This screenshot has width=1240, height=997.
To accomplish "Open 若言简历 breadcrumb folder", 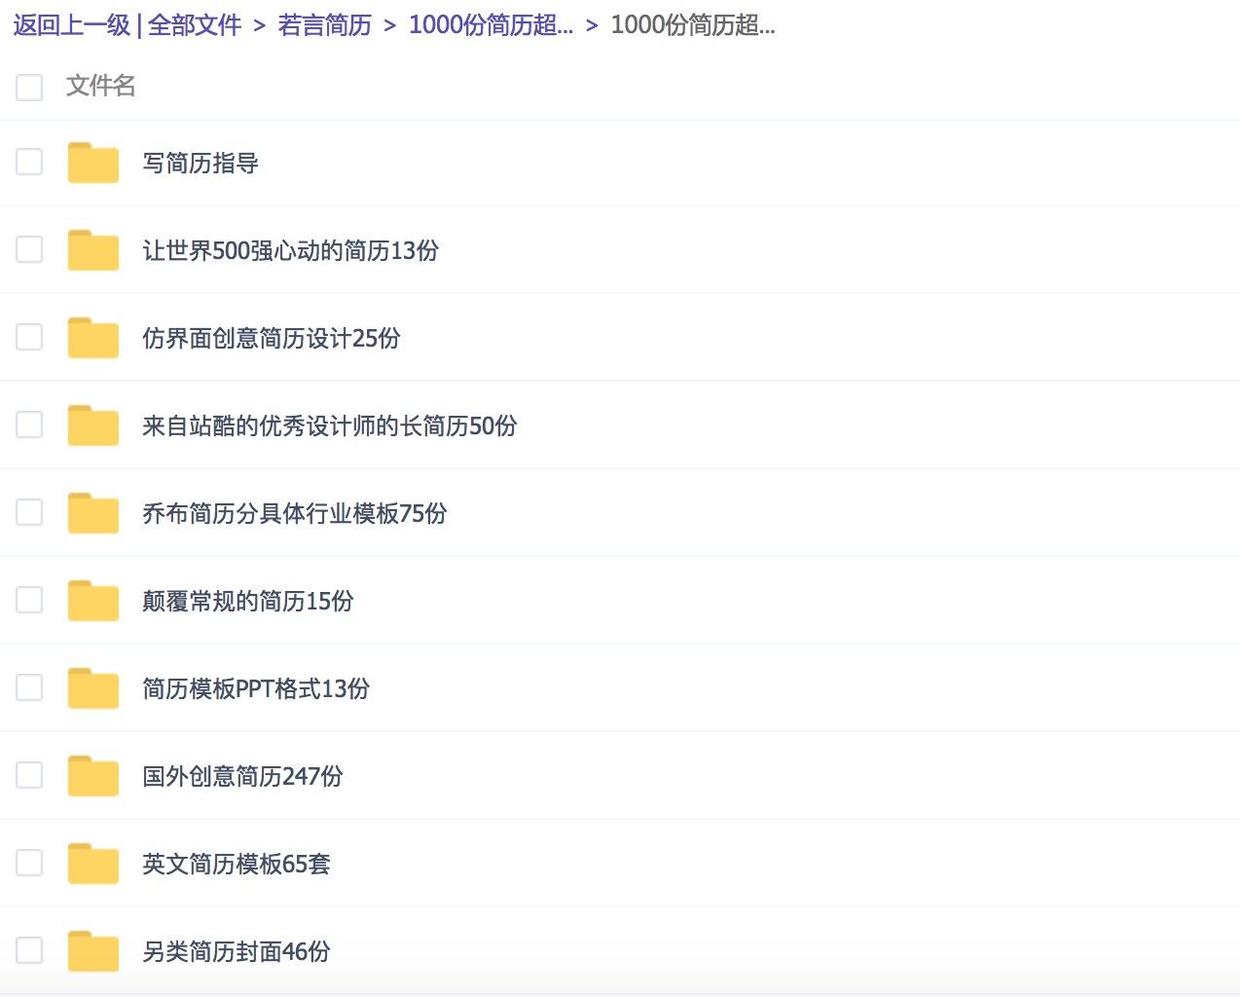I will point(324,25).
